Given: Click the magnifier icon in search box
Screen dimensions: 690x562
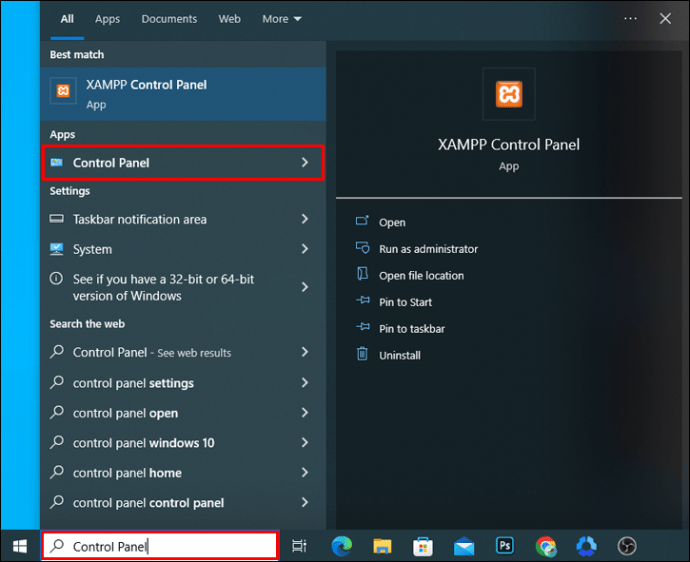Looking at the screenshot, I should click(x=57, y=546).
